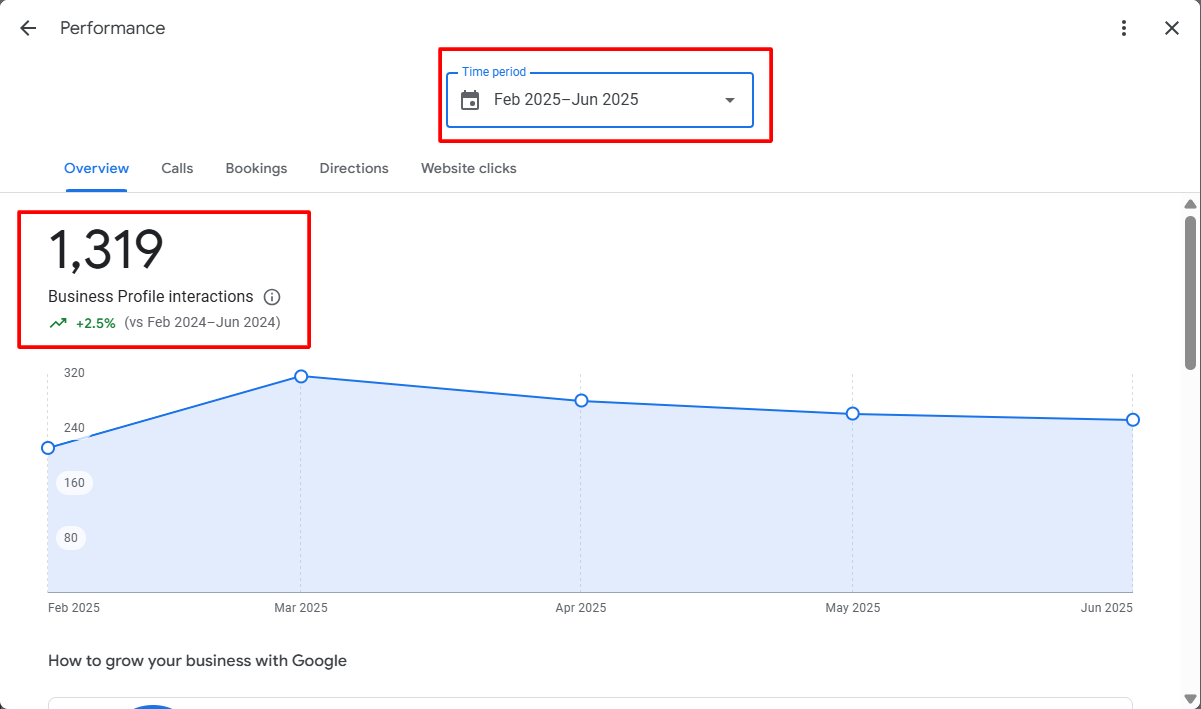Click the scrollbar down arrow

pos(1190,699)
